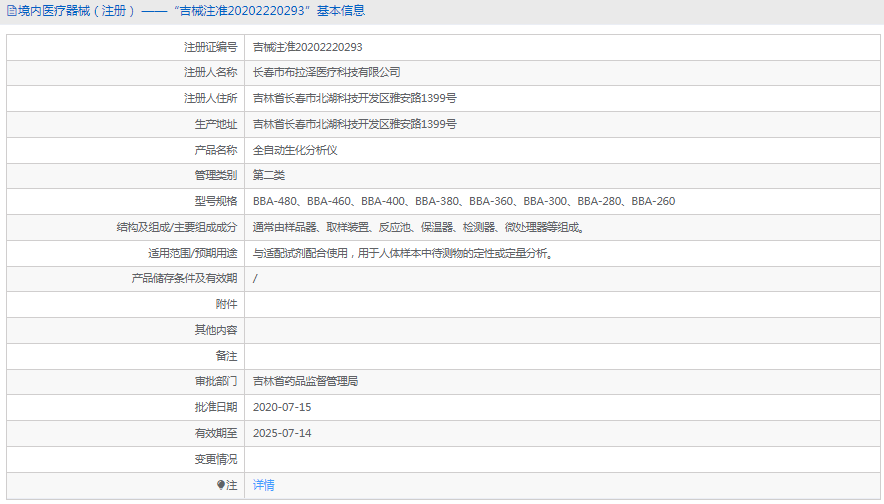Viewport: 884px width, 504px height.
Task: Click the document icon beside the page title
Action: [11, 11]
